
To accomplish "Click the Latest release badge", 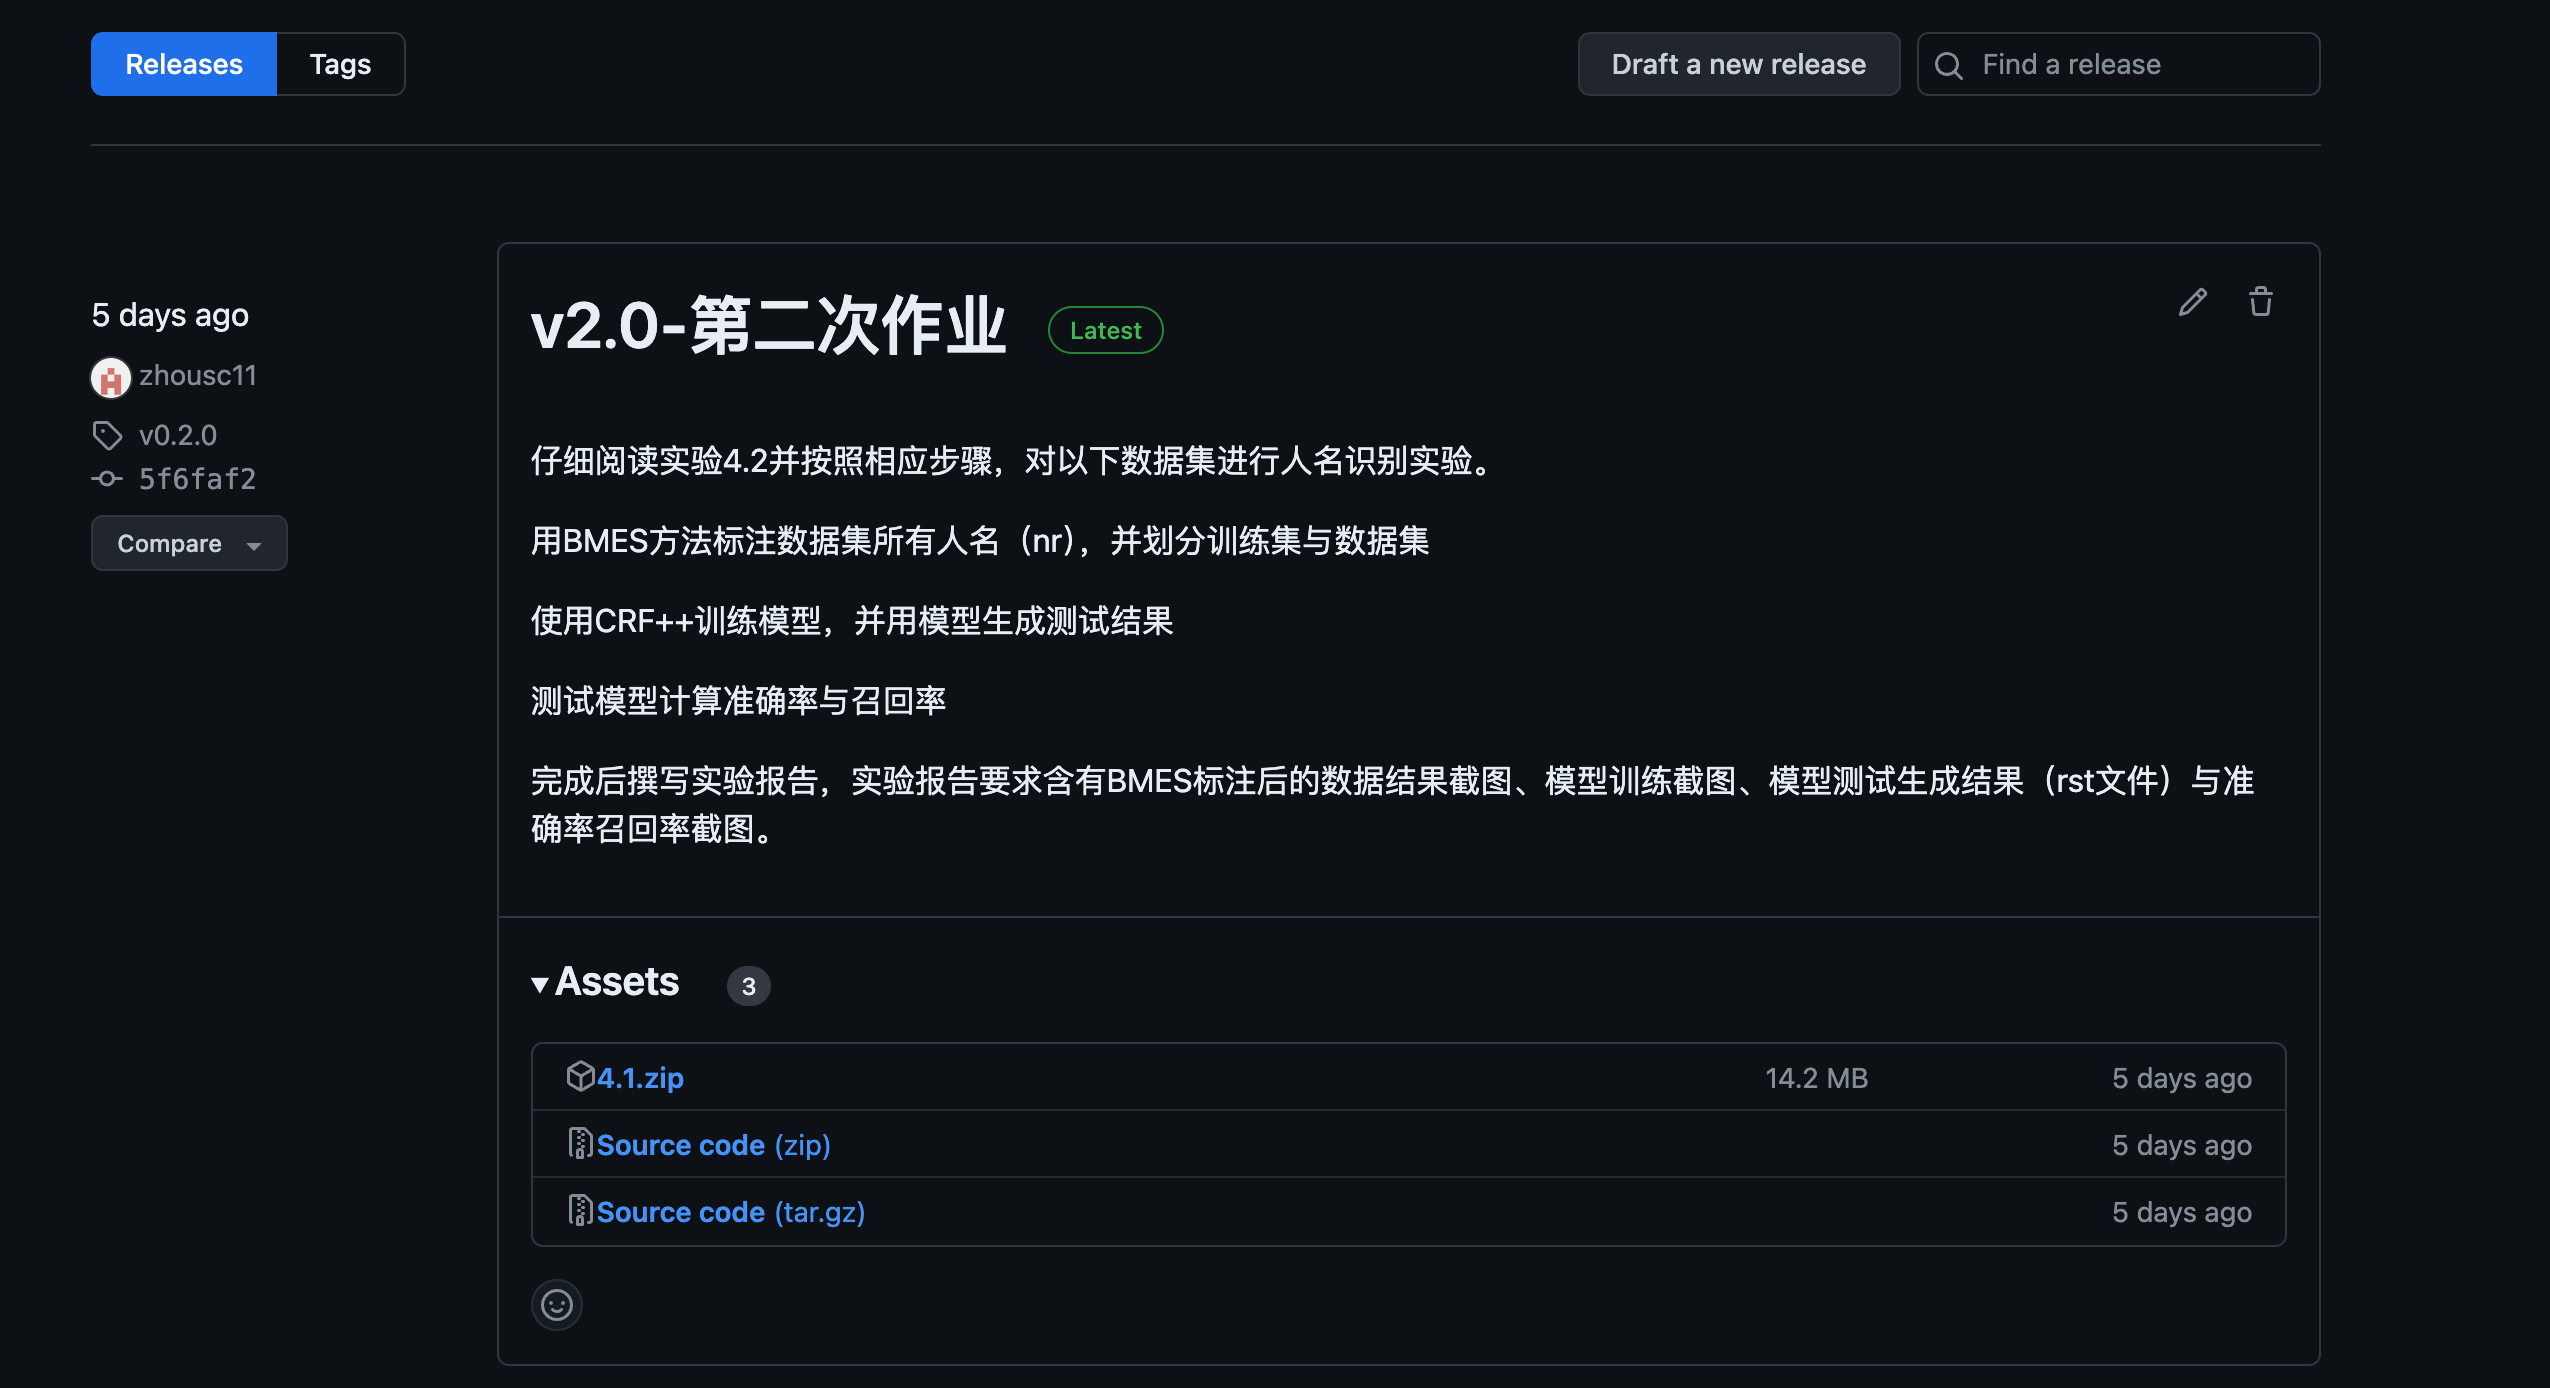I will point(1105,329).
